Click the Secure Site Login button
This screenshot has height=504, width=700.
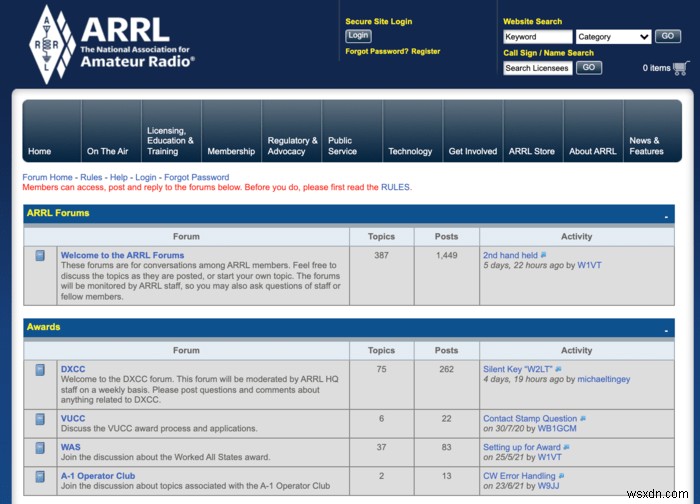pyautogui.click(x=358, y=36)
